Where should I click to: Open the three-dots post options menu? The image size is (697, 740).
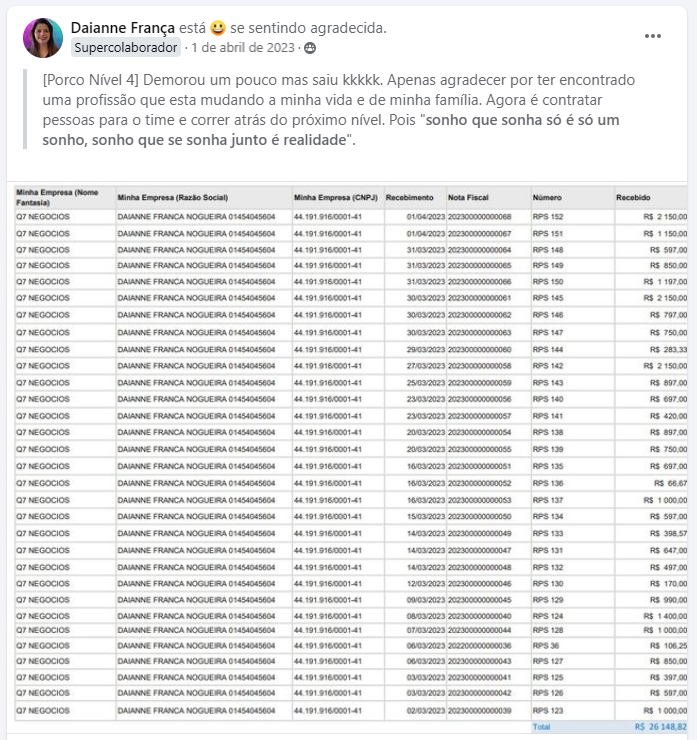point(653,36)
